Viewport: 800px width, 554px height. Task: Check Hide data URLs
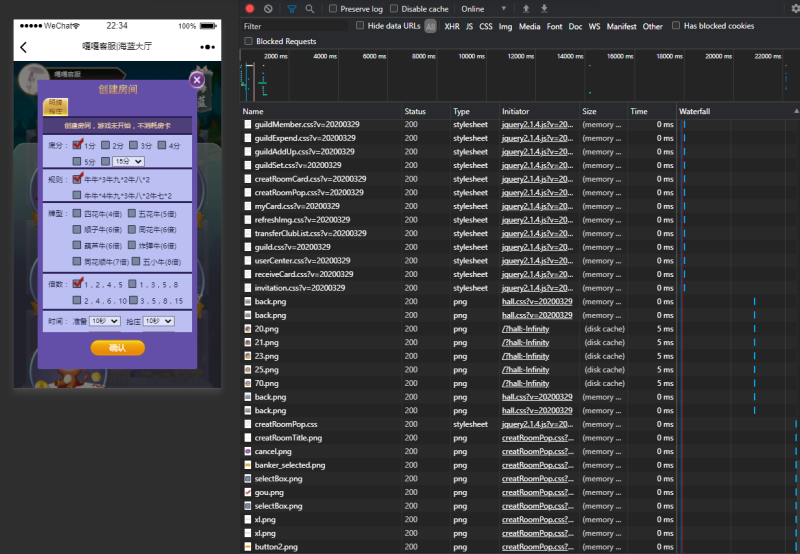pos(360,26)
